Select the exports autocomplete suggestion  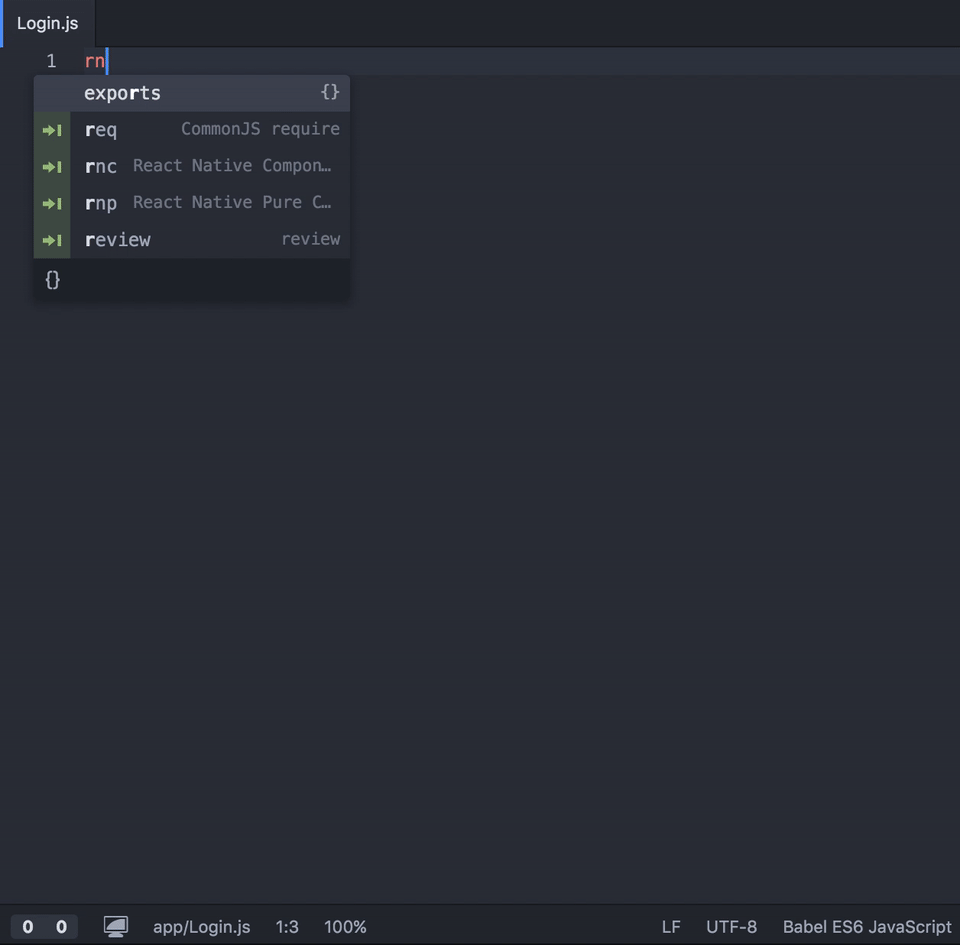point(192,93)
